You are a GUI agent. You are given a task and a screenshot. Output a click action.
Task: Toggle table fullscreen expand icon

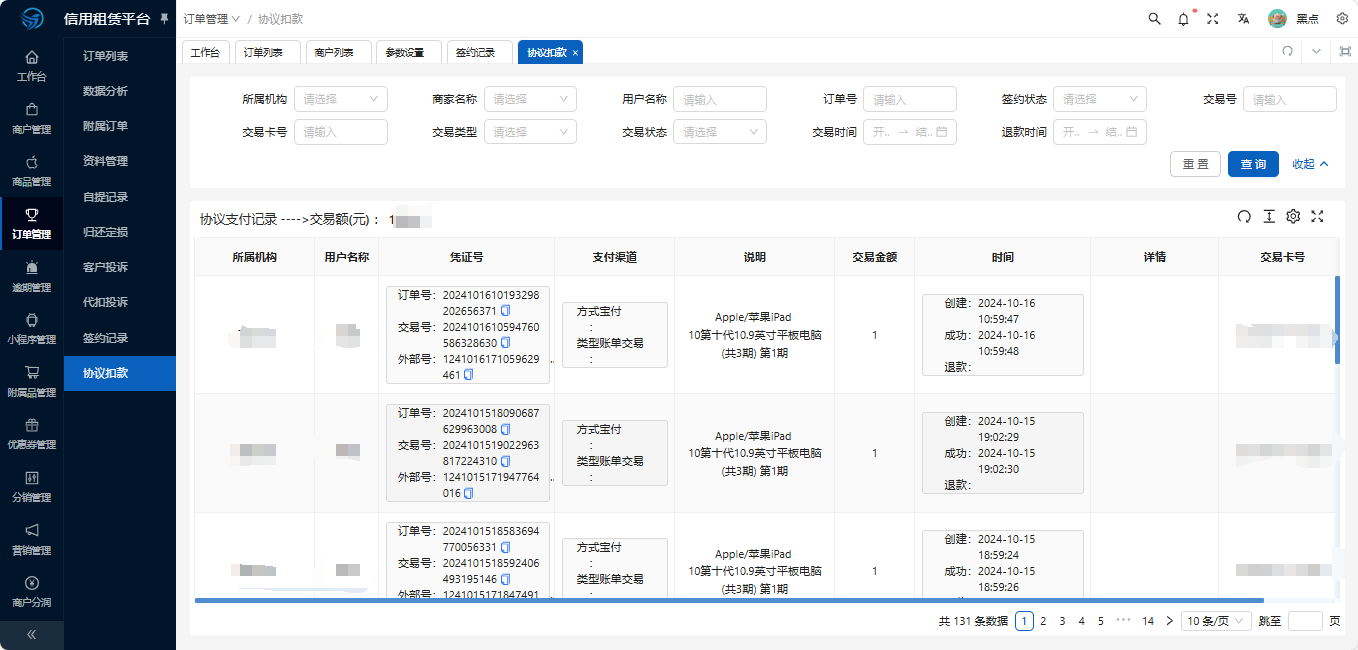point(1317,217)
